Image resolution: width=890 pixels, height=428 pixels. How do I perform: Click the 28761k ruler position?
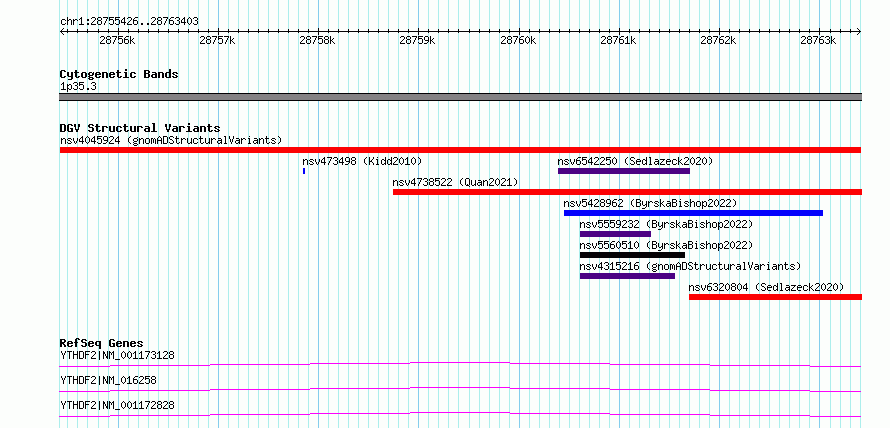619,41
